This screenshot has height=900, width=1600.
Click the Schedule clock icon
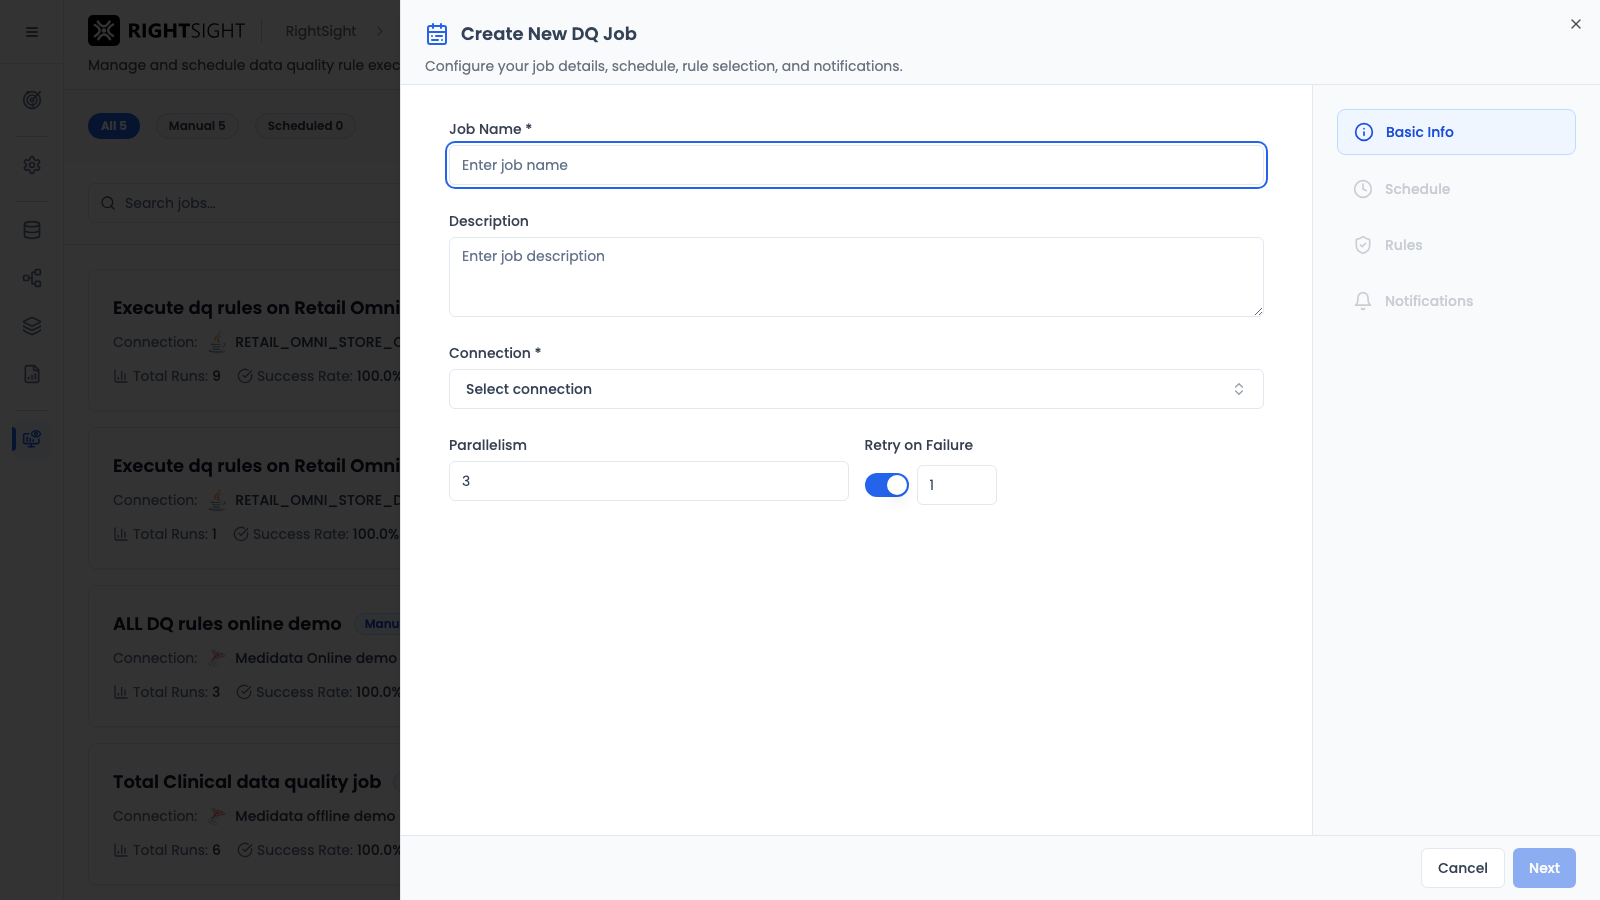tap(1363, 189)
